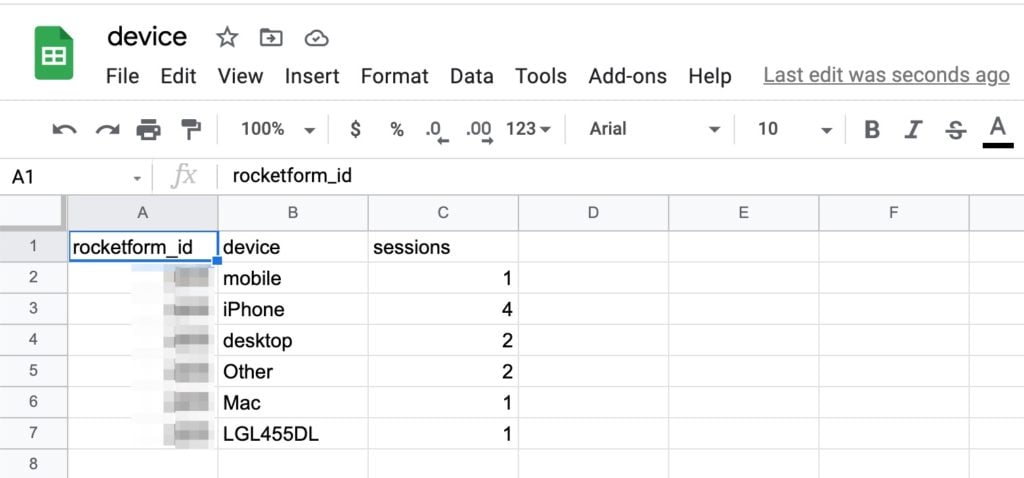Viewport: 1024px width, 478px height.
Task: Open the Last edit history link
Action: [886, 75]
